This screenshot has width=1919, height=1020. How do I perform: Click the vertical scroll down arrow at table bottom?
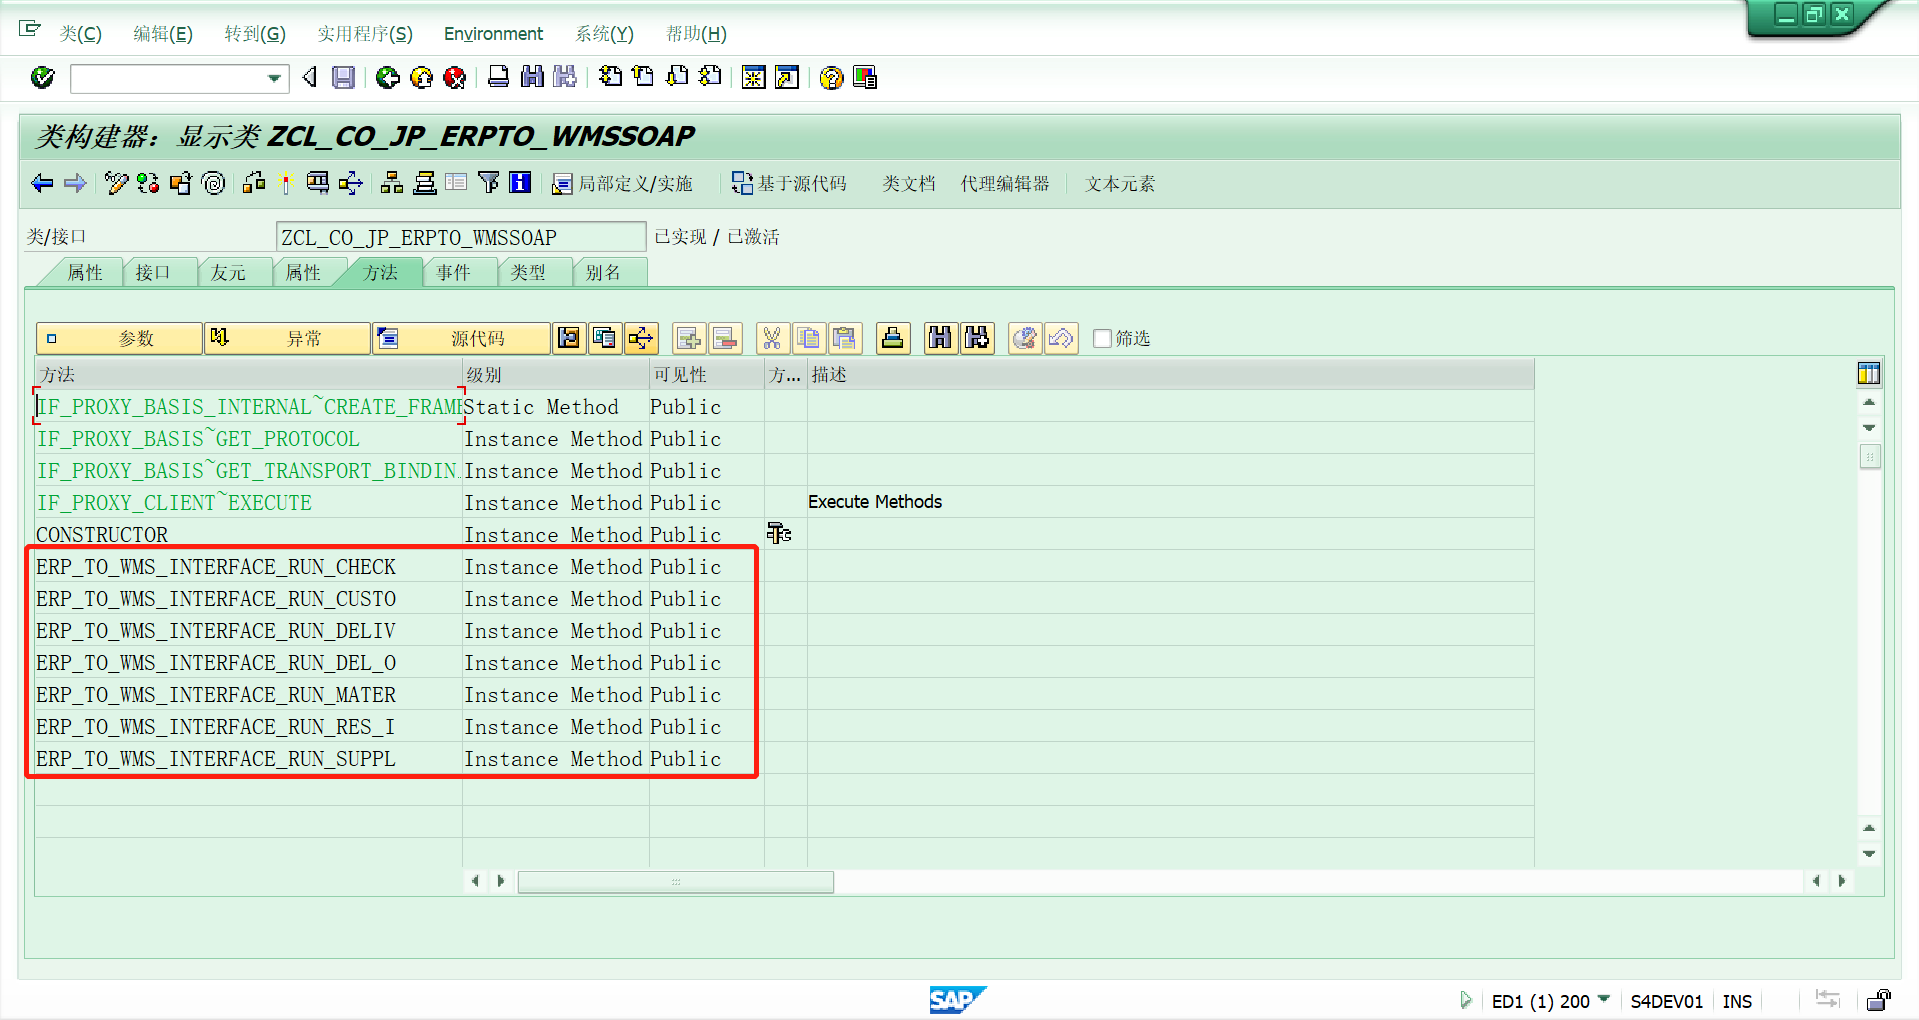click(x=1869, y=854)
